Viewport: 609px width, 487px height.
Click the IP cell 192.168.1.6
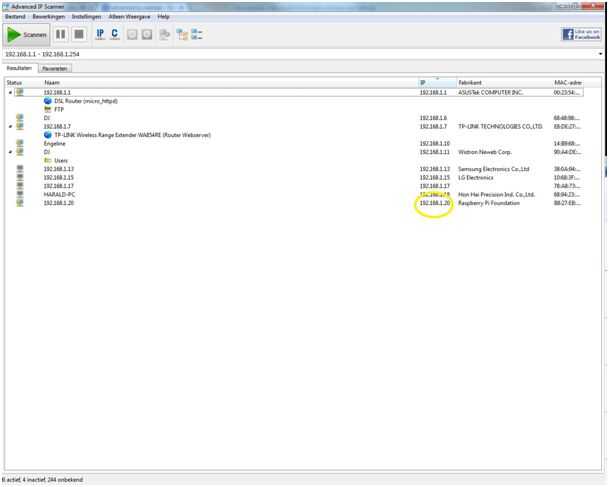pos(433,118)
